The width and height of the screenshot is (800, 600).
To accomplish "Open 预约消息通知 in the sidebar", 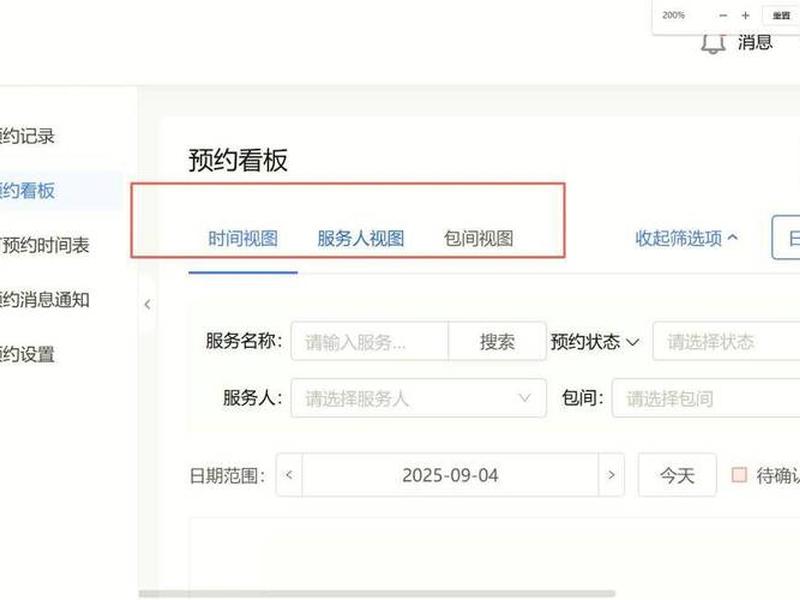I will pyautogui.click(x=45, y=300).
